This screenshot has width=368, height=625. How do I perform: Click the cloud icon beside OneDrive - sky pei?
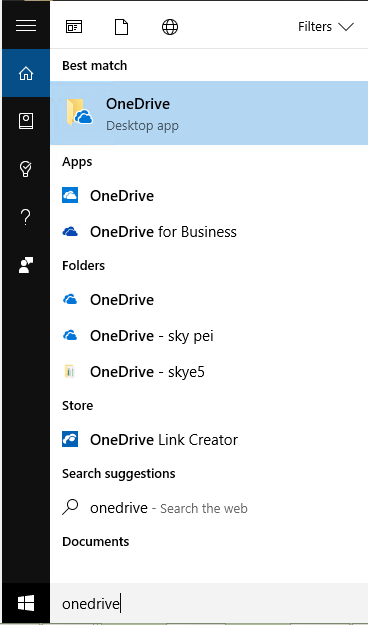pos(70,336)
